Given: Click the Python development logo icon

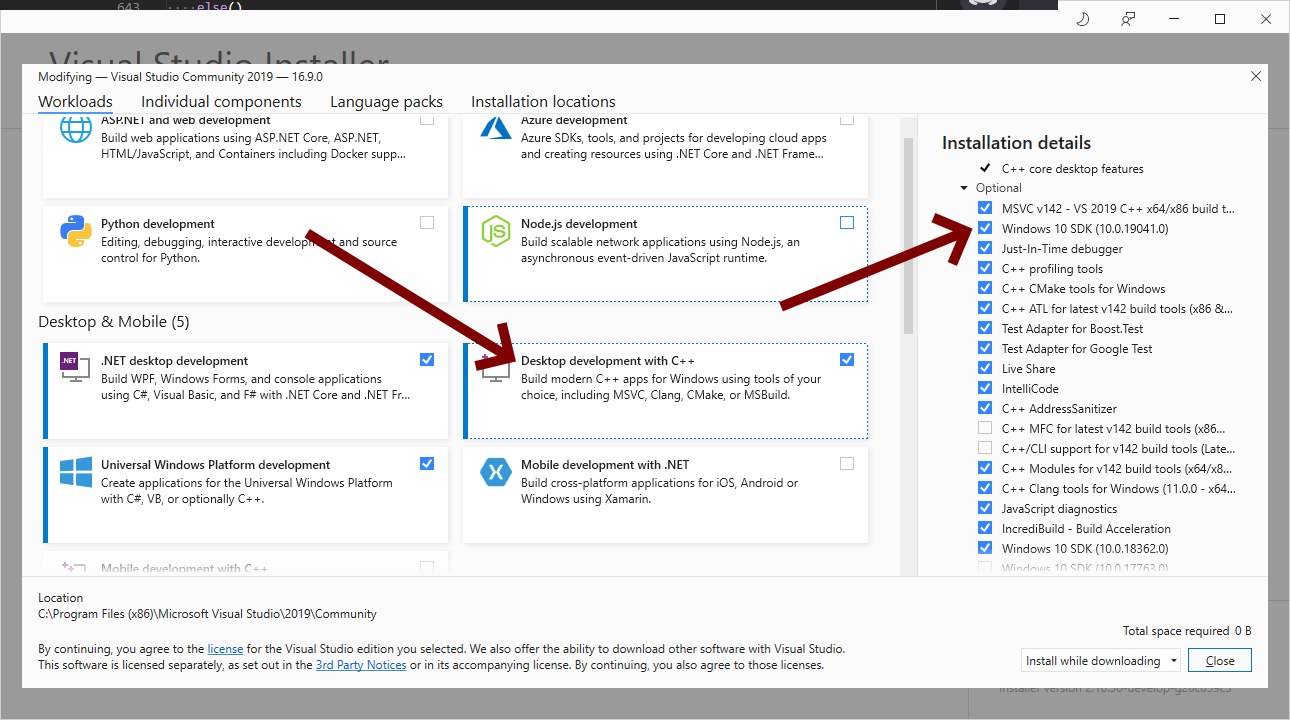Looking at the screenshot, I should (x=76, y=231).
